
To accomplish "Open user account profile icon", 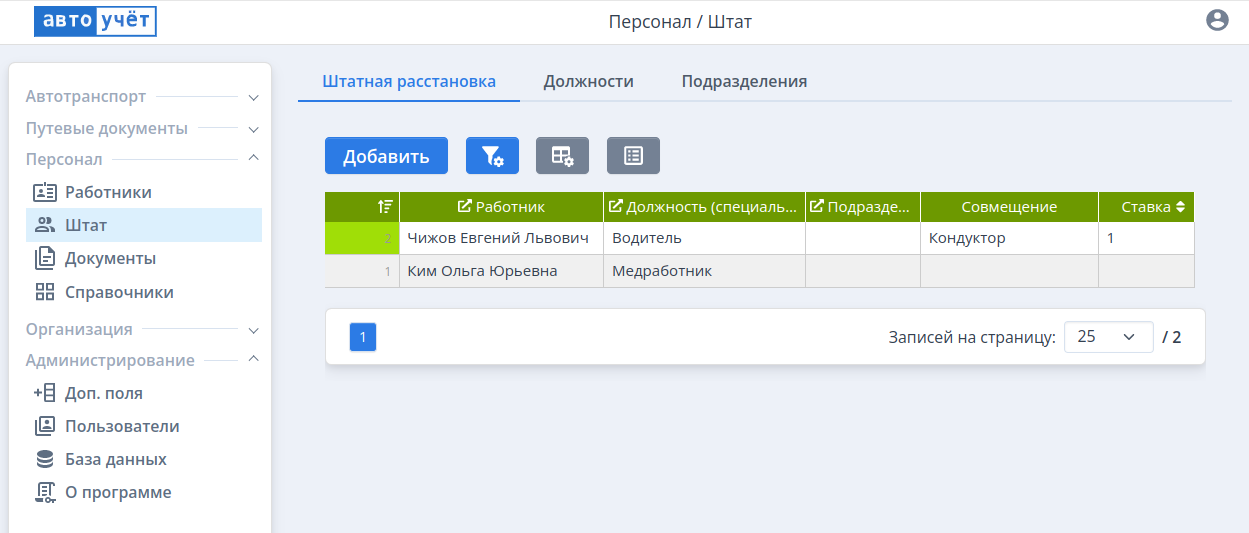I will pyautogui.click(x=1217, y=20).
